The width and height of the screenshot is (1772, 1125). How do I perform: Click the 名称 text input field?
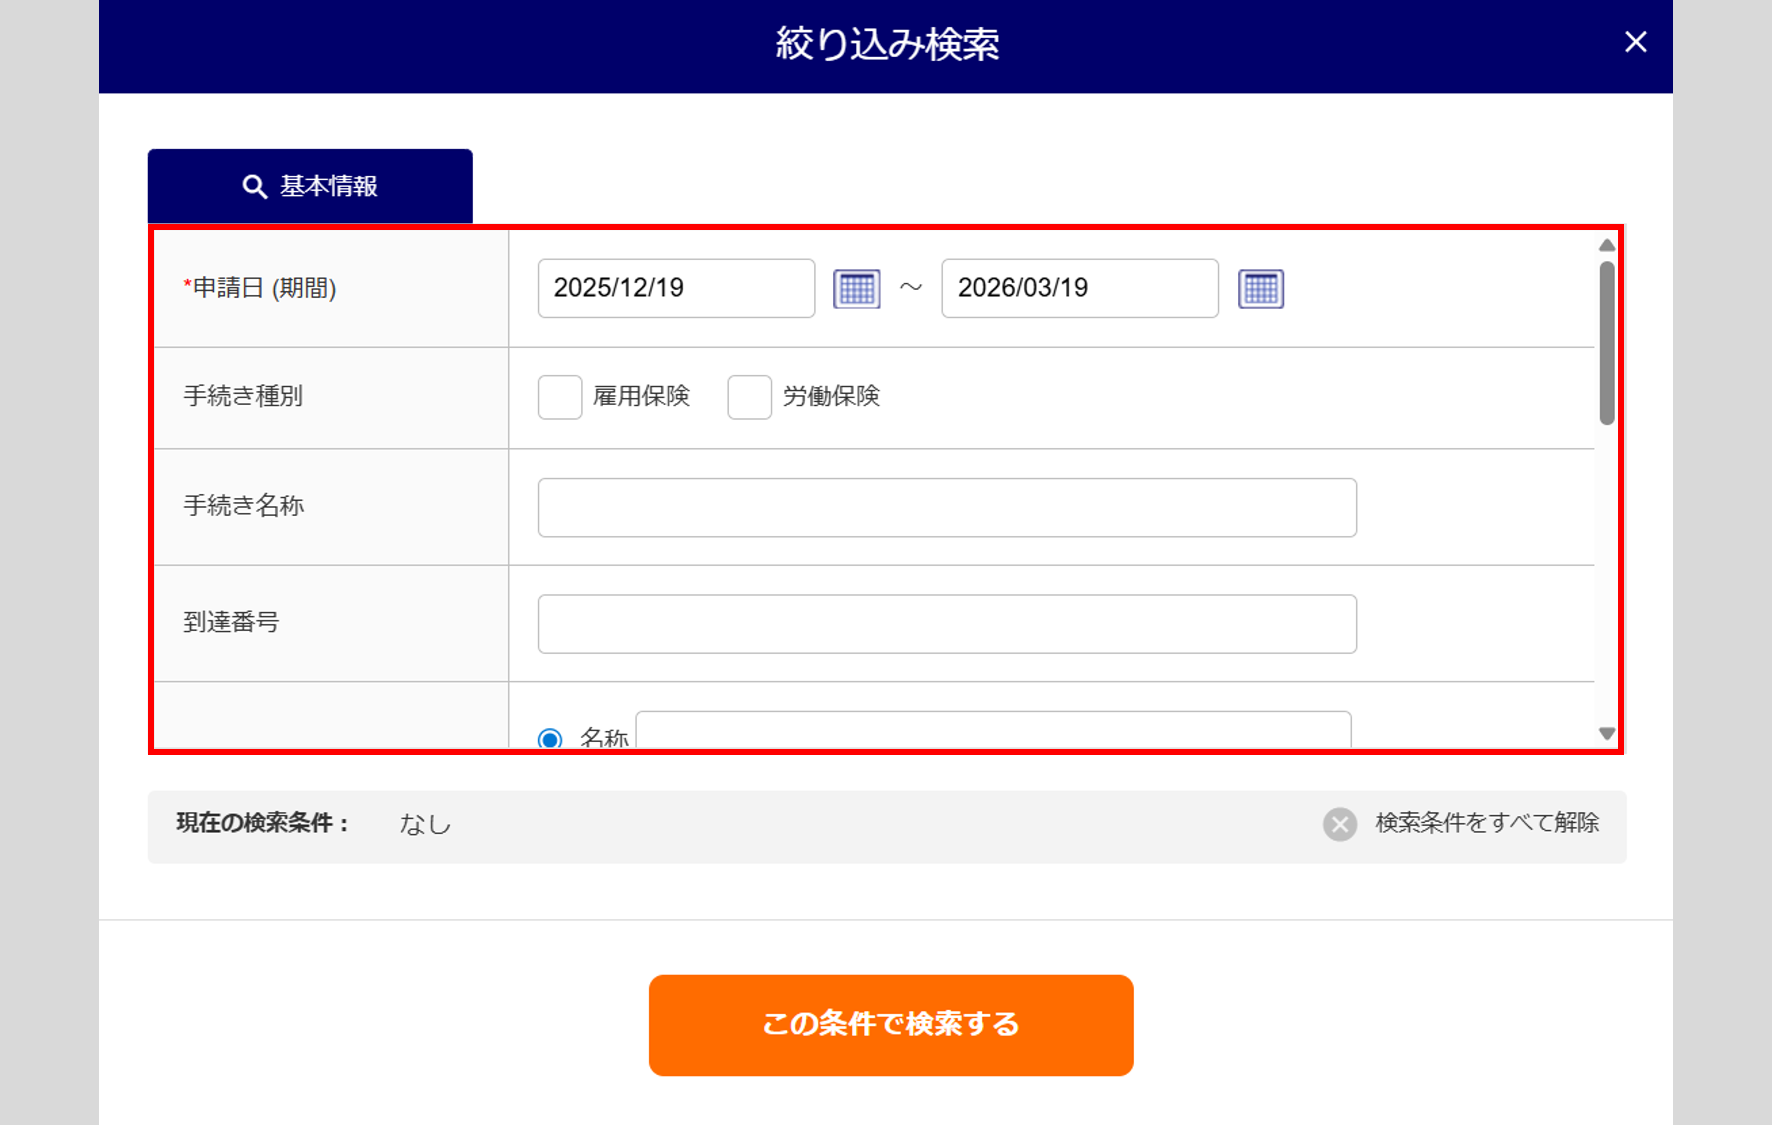coord(992,731)
